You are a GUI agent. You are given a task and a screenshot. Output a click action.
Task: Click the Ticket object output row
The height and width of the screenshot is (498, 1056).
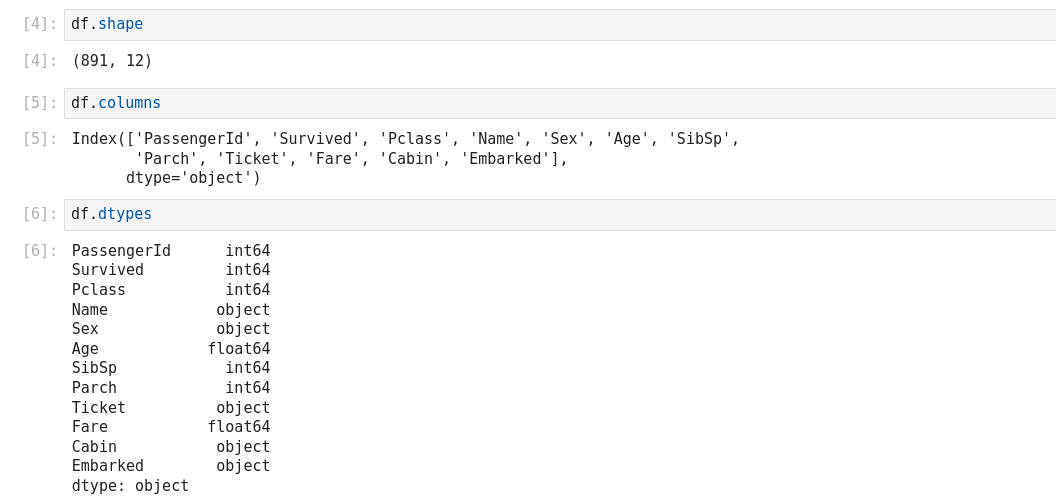click(x=171, y=408)
